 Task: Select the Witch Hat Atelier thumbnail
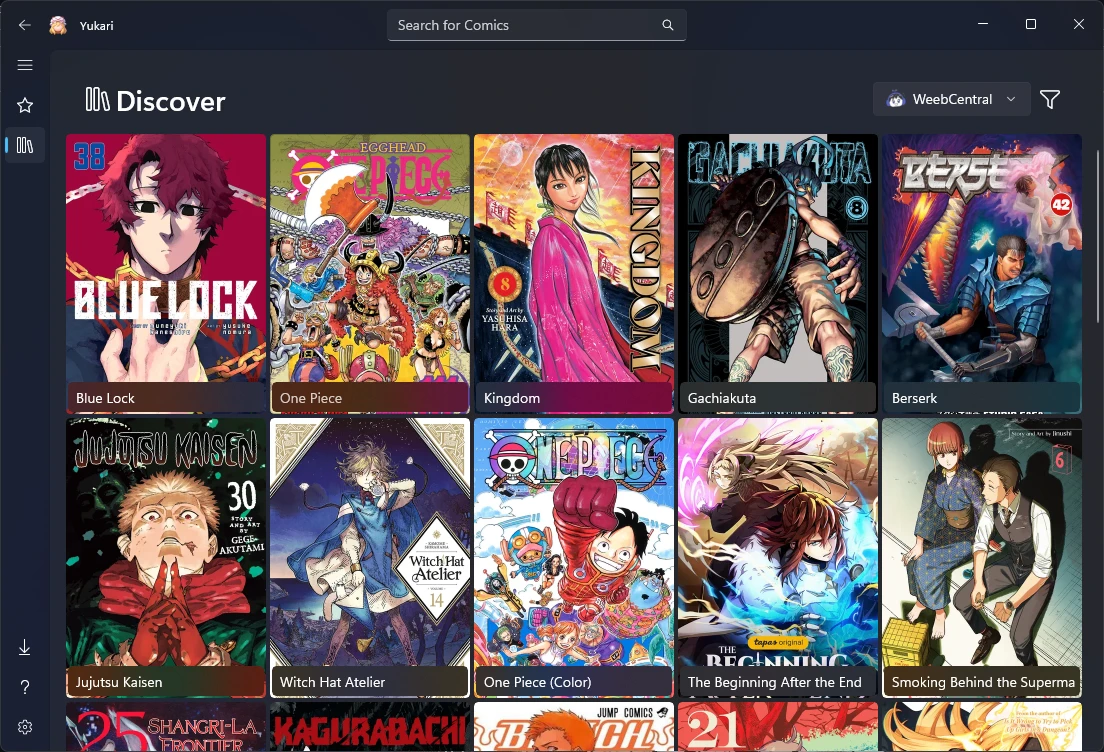(370, 558)
